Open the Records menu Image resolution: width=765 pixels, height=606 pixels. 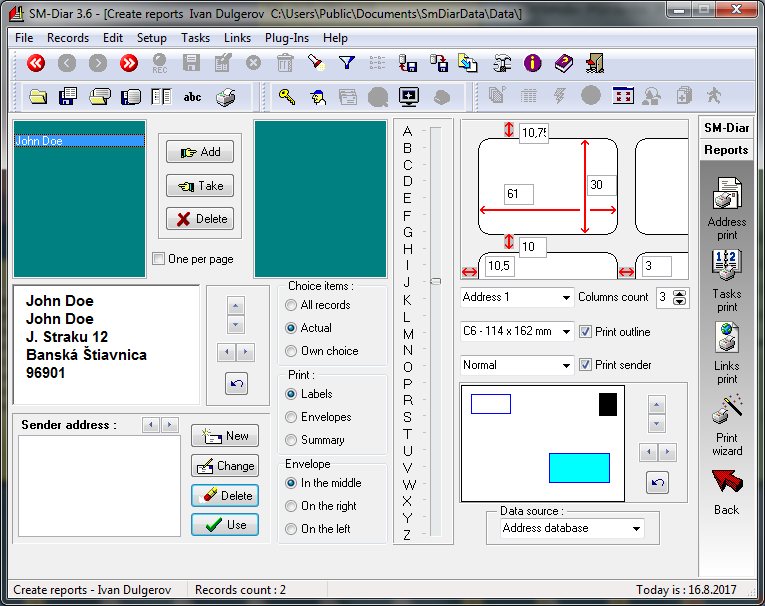68,38
